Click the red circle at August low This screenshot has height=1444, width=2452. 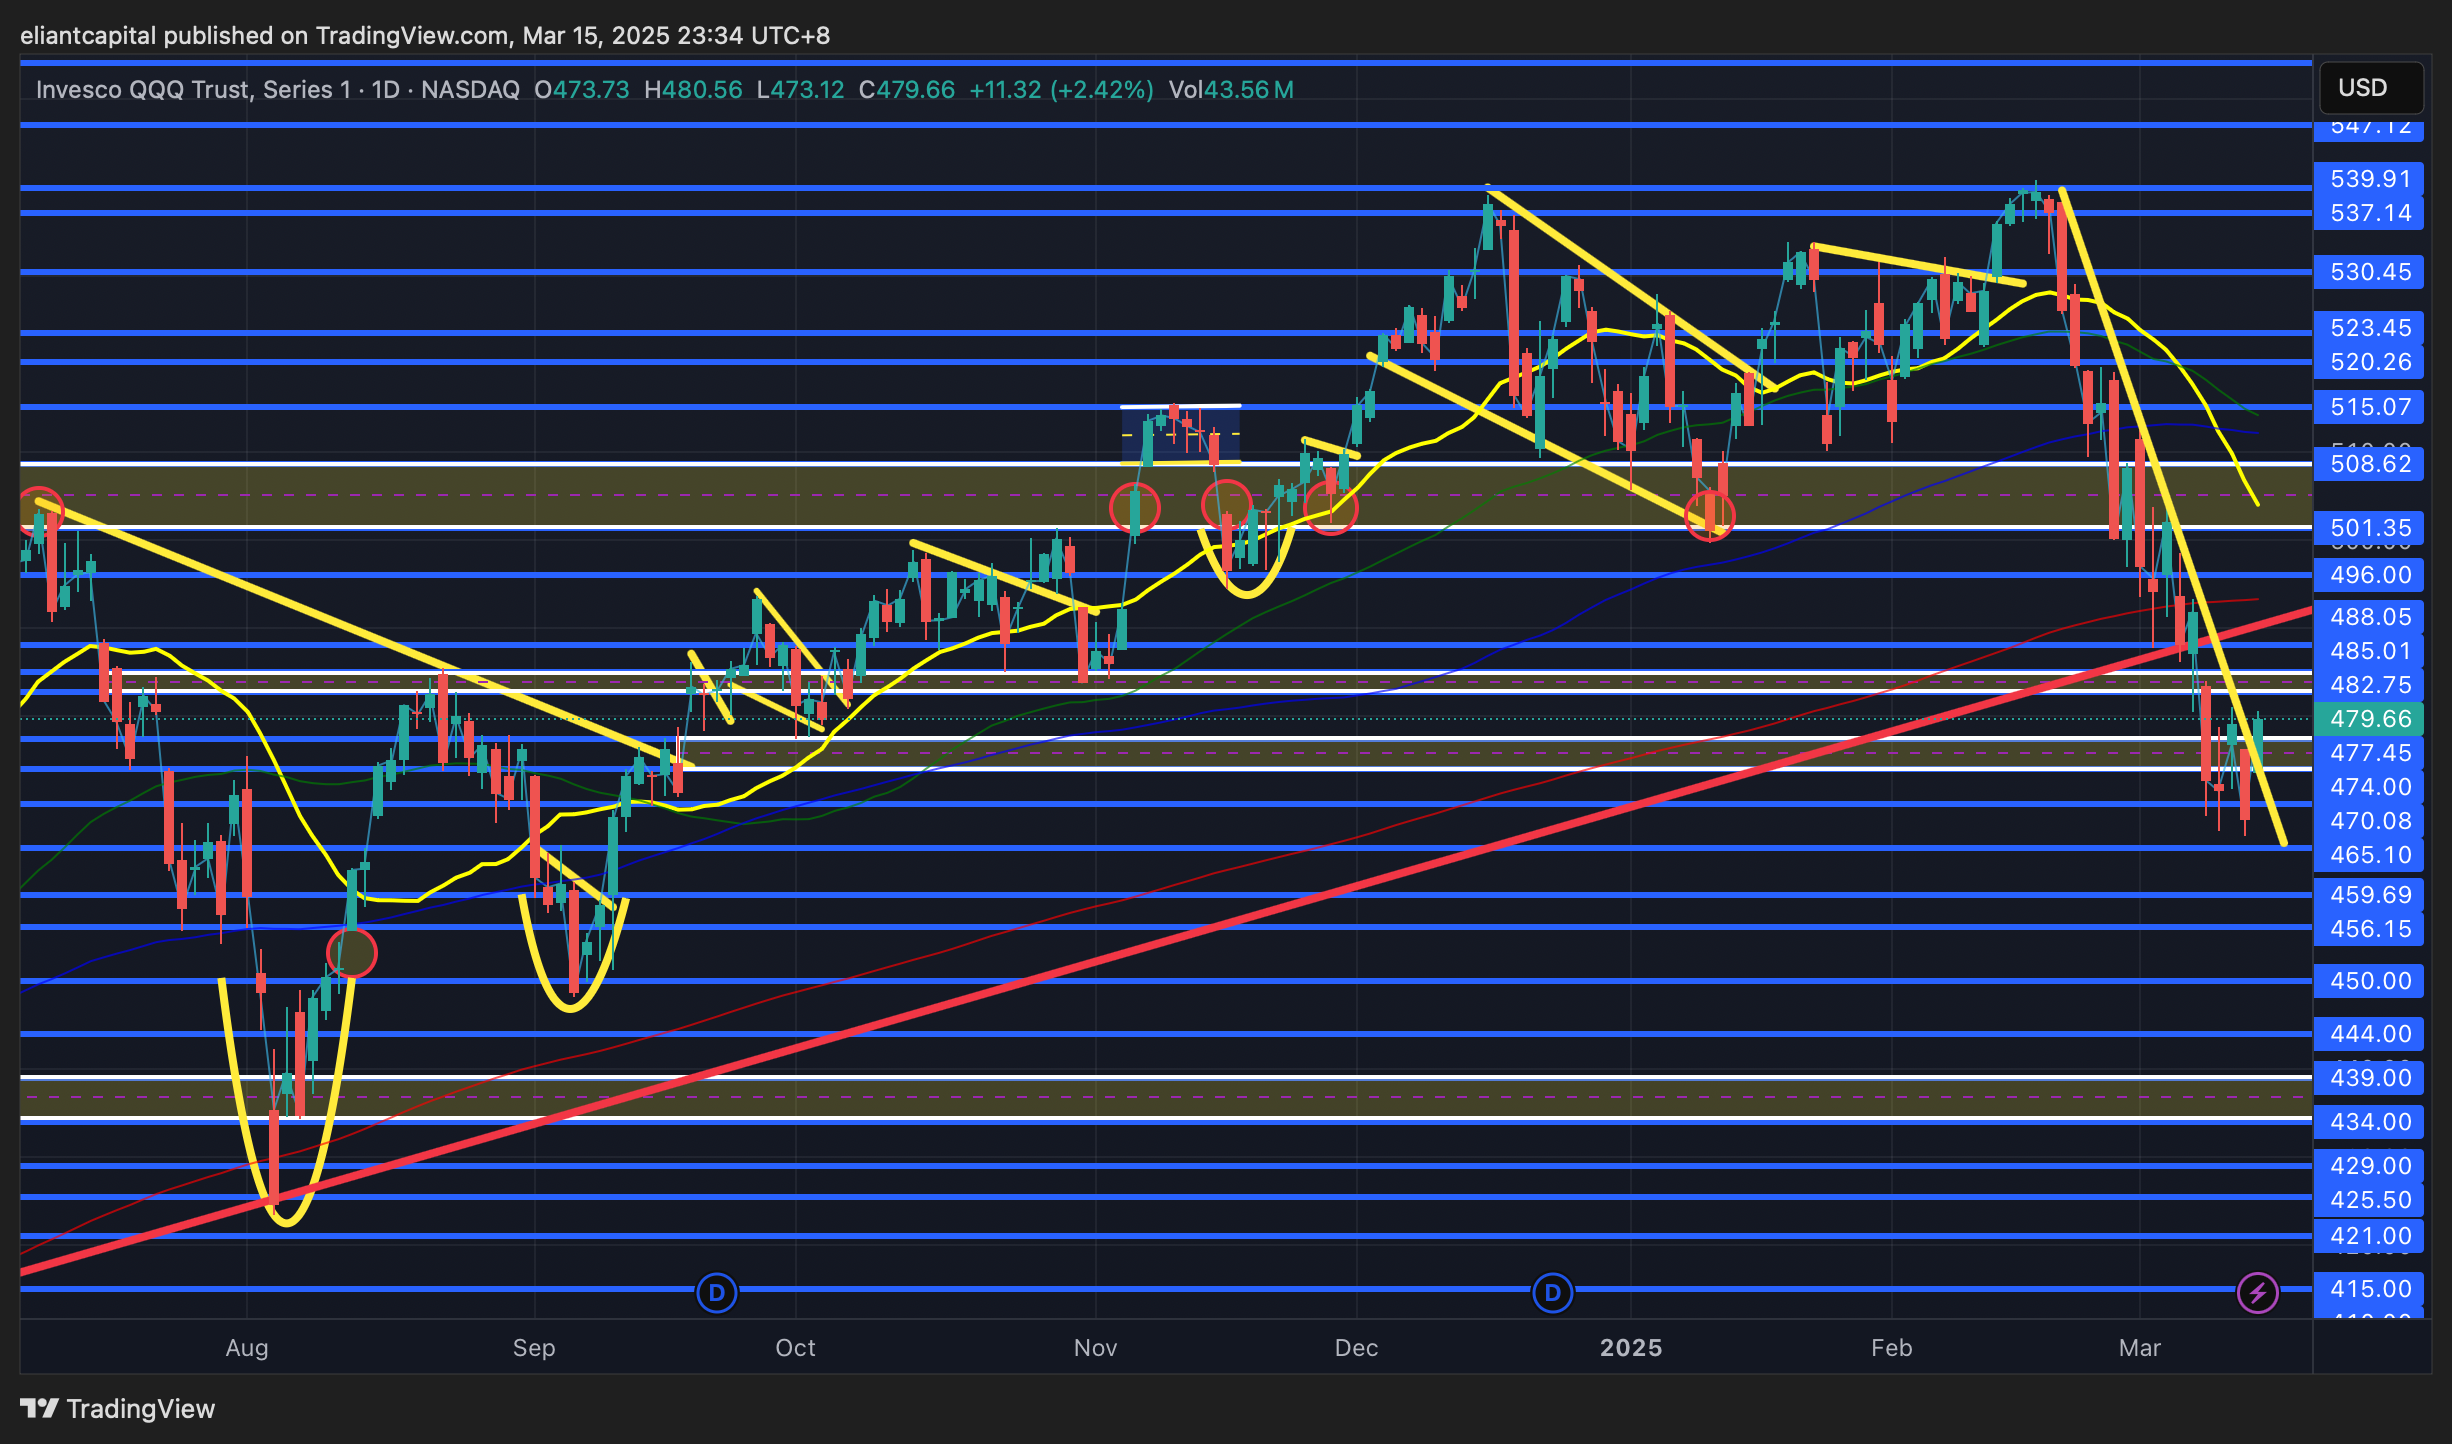[352, 953]
